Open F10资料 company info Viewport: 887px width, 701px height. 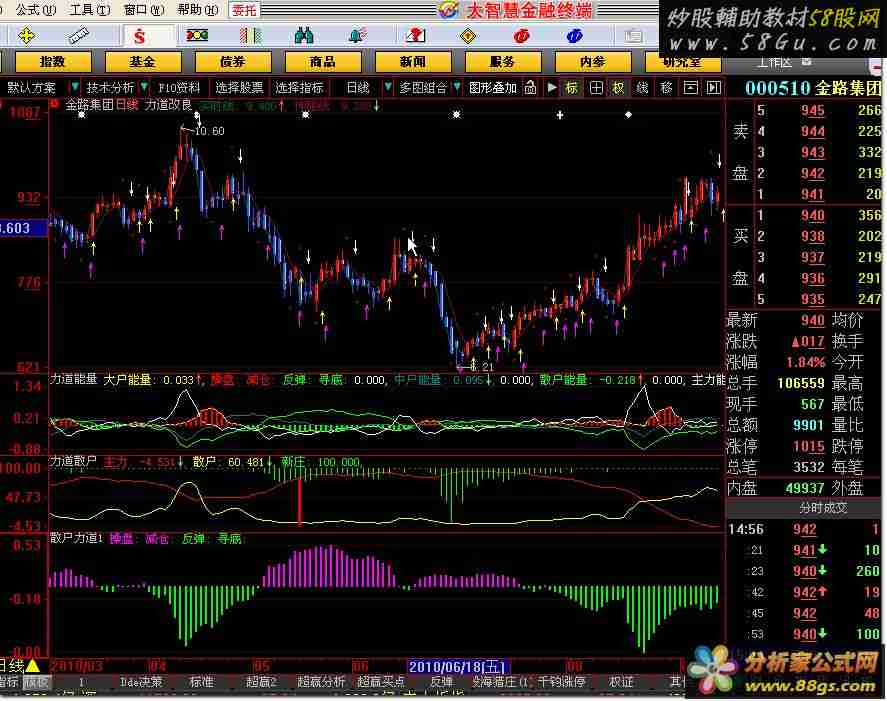coord(179,88)
